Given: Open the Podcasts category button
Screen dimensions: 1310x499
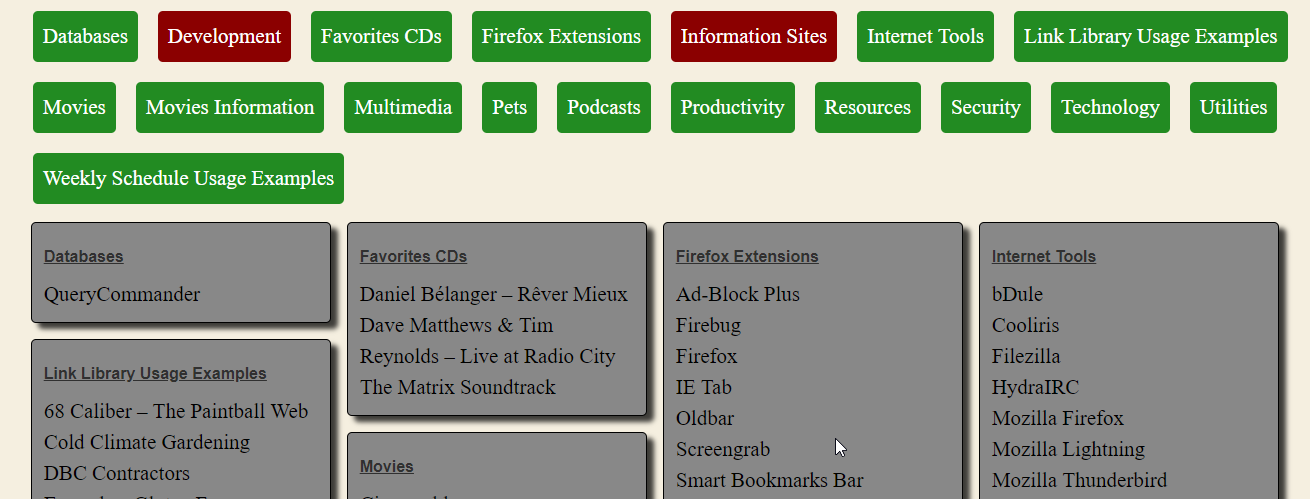Looking at the screenshot, I should coord(604,108).
